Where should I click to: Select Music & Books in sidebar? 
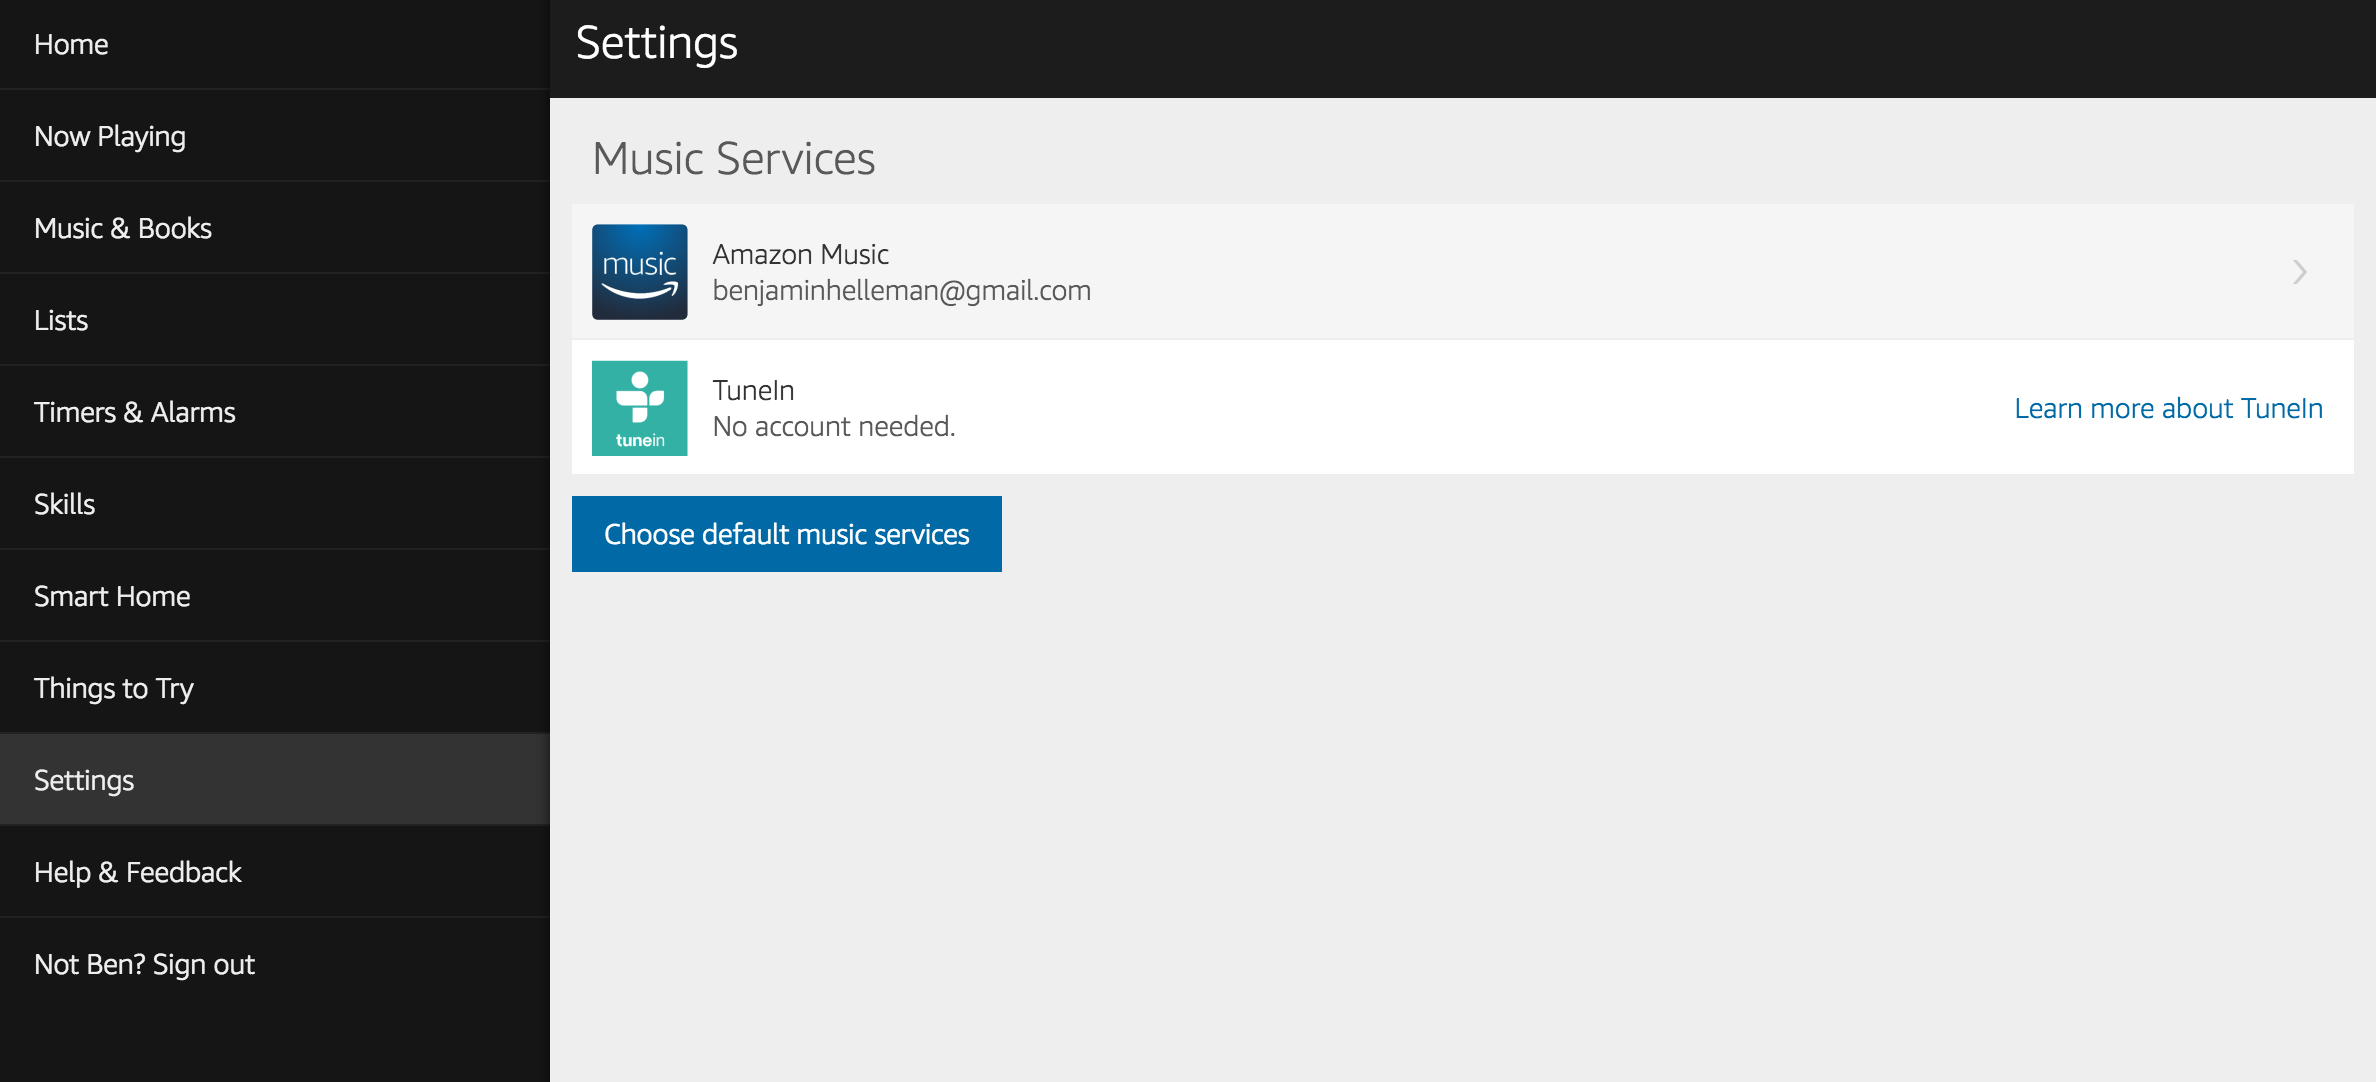point(275,228)
